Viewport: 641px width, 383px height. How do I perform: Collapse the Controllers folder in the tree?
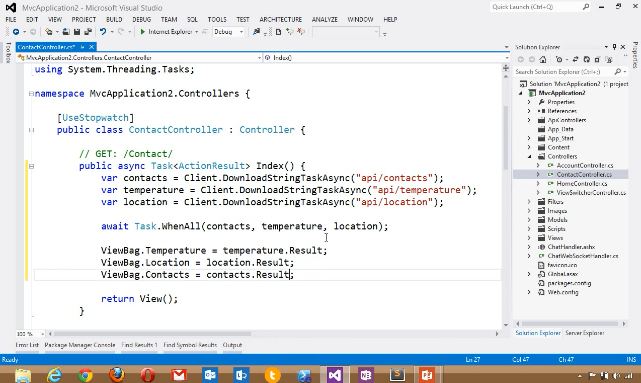(x=529, y=157)
